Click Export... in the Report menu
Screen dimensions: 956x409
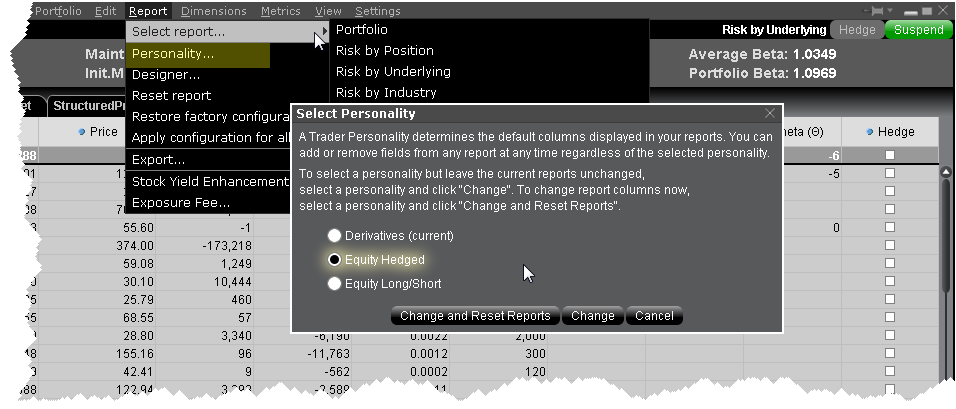(x=158, y=159)
